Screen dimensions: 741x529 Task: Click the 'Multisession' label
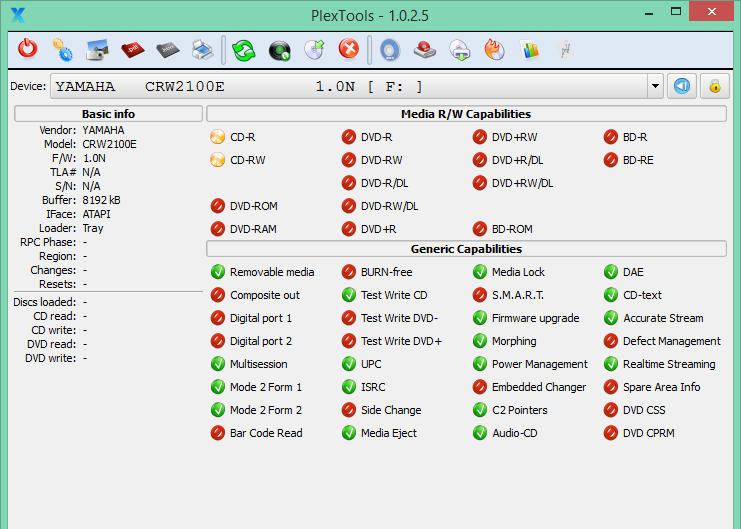[258, 364]
